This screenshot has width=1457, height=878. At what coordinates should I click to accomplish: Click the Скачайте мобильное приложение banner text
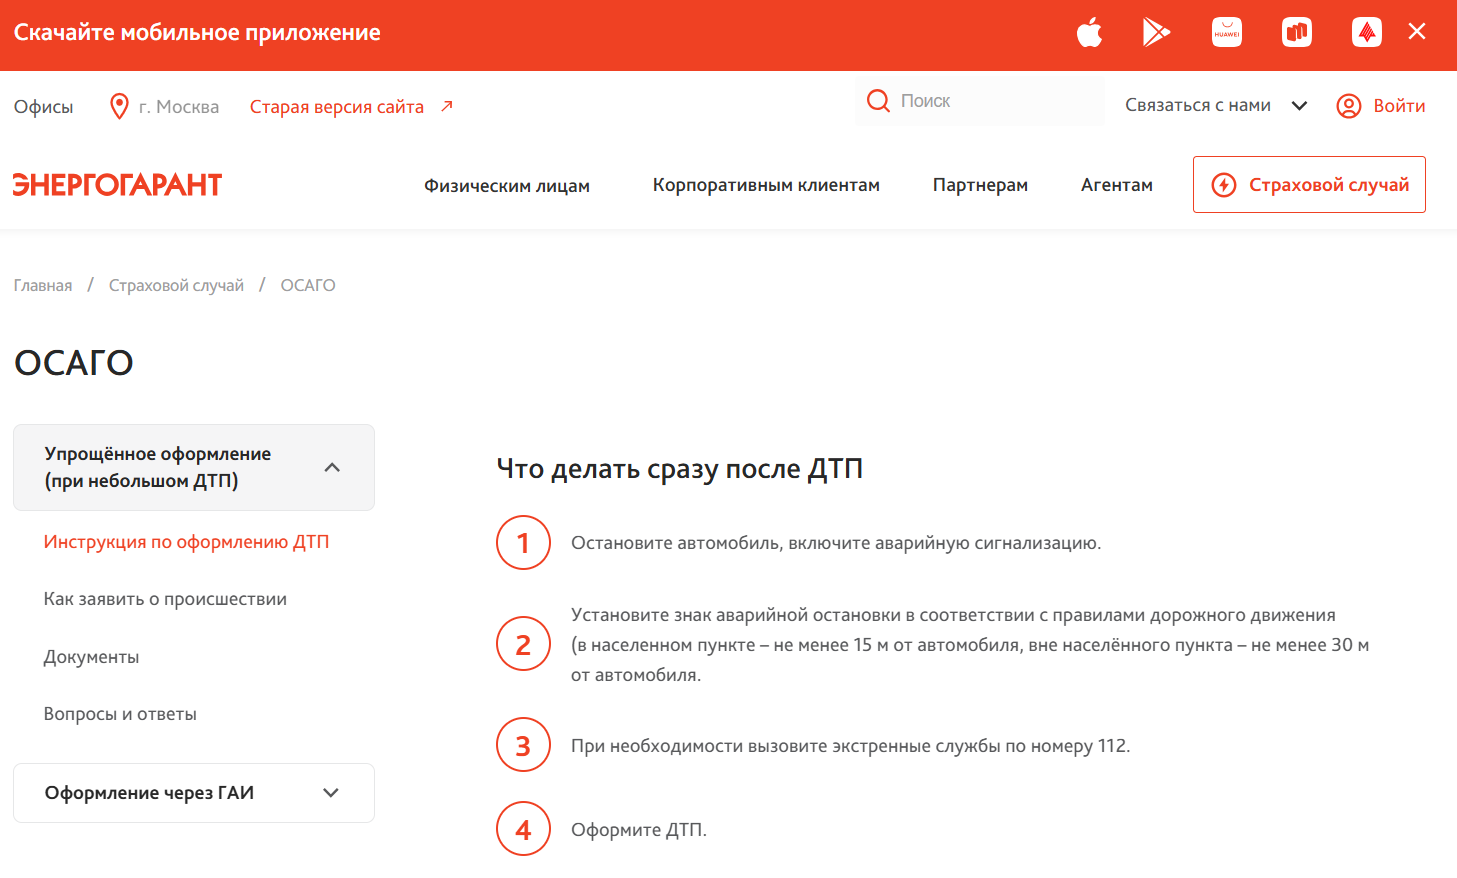click(197, 33)
